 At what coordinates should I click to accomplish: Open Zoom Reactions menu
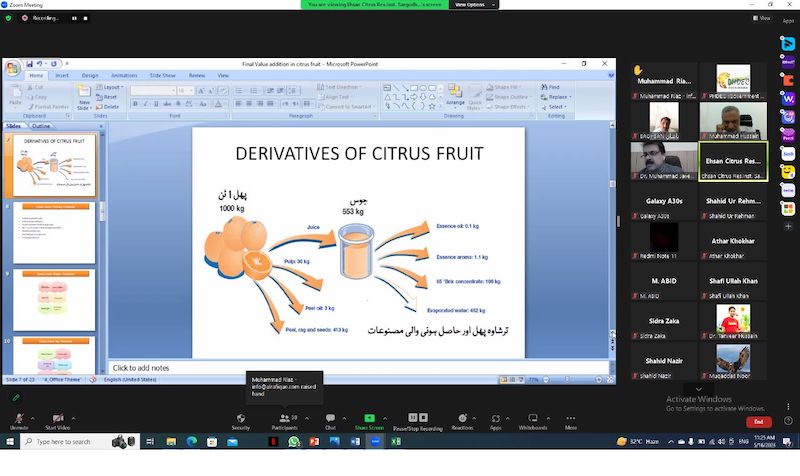(462, 420)
